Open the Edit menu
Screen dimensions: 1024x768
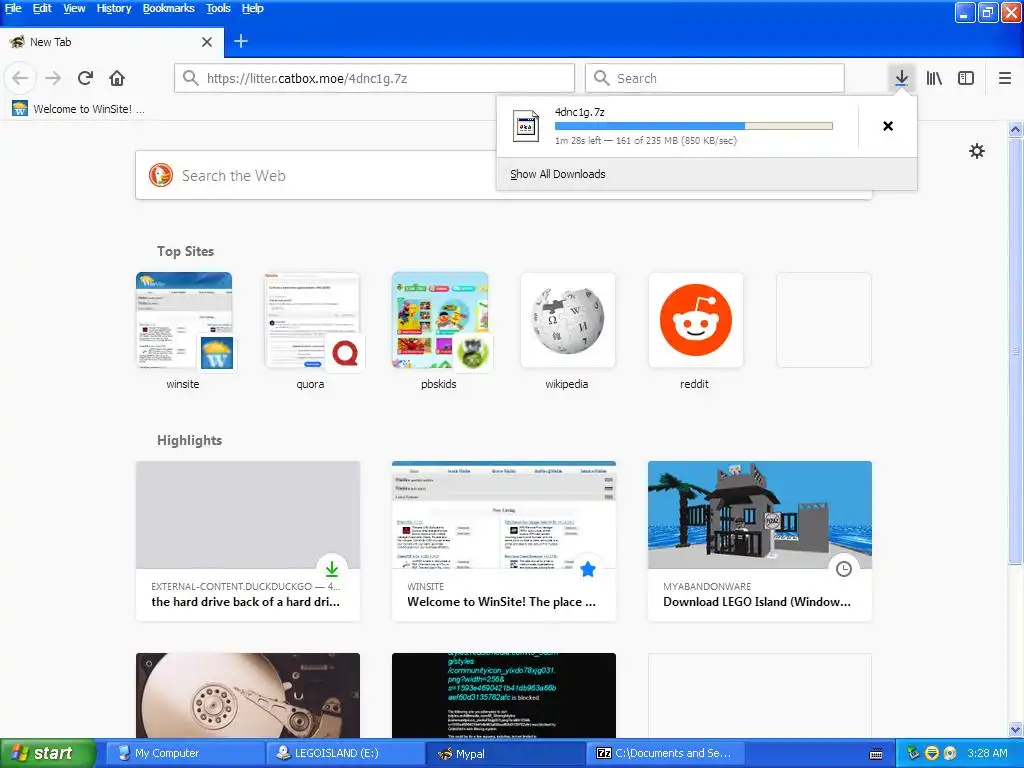click(42, 8)
